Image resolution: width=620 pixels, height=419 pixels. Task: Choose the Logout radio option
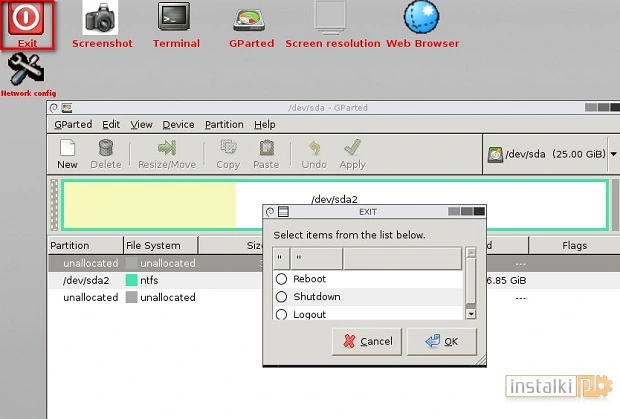tap(281, 314)
